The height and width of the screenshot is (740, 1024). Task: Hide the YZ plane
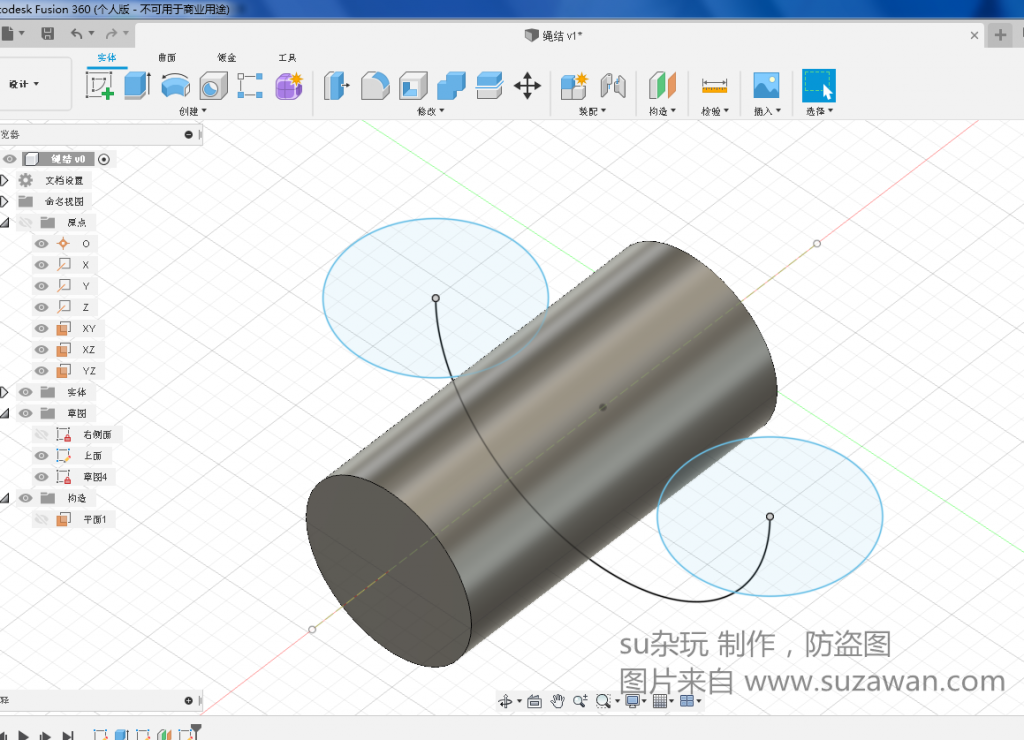pos(41,371)
